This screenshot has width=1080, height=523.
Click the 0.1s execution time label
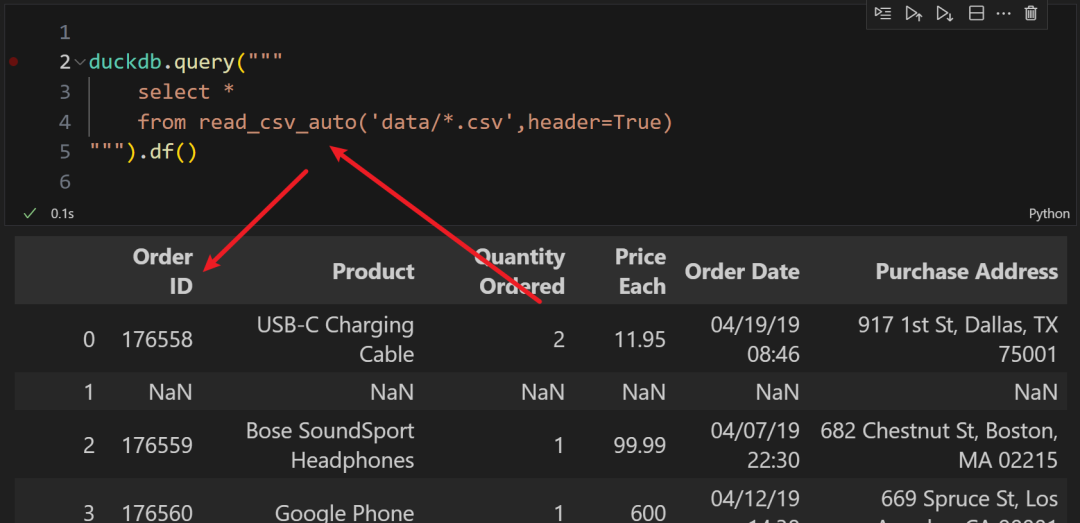click(62, 213)
